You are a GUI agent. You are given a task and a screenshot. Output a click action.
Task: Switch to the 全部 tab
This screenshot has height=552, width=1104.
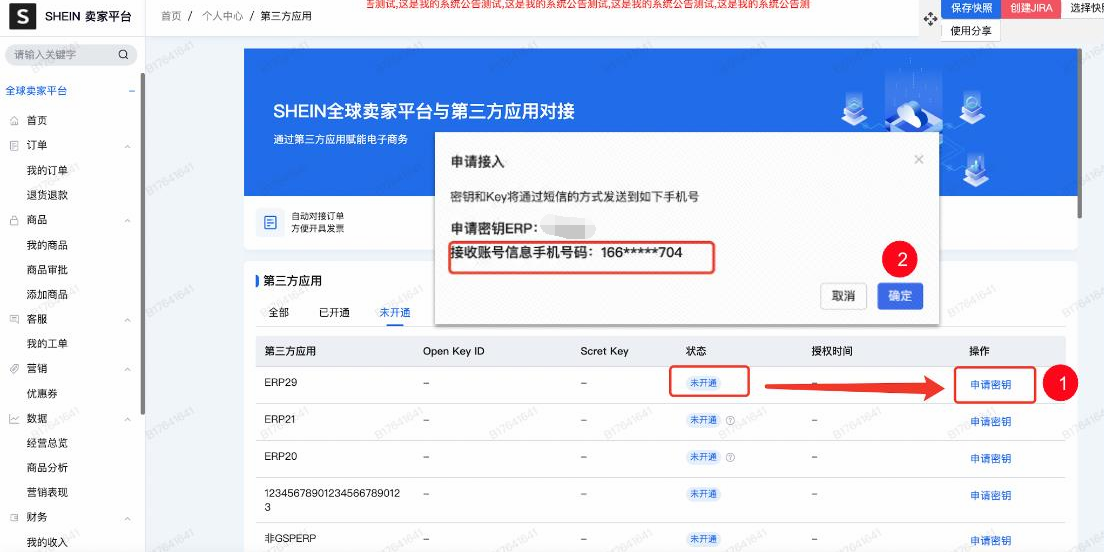click(x=279, y=313)
